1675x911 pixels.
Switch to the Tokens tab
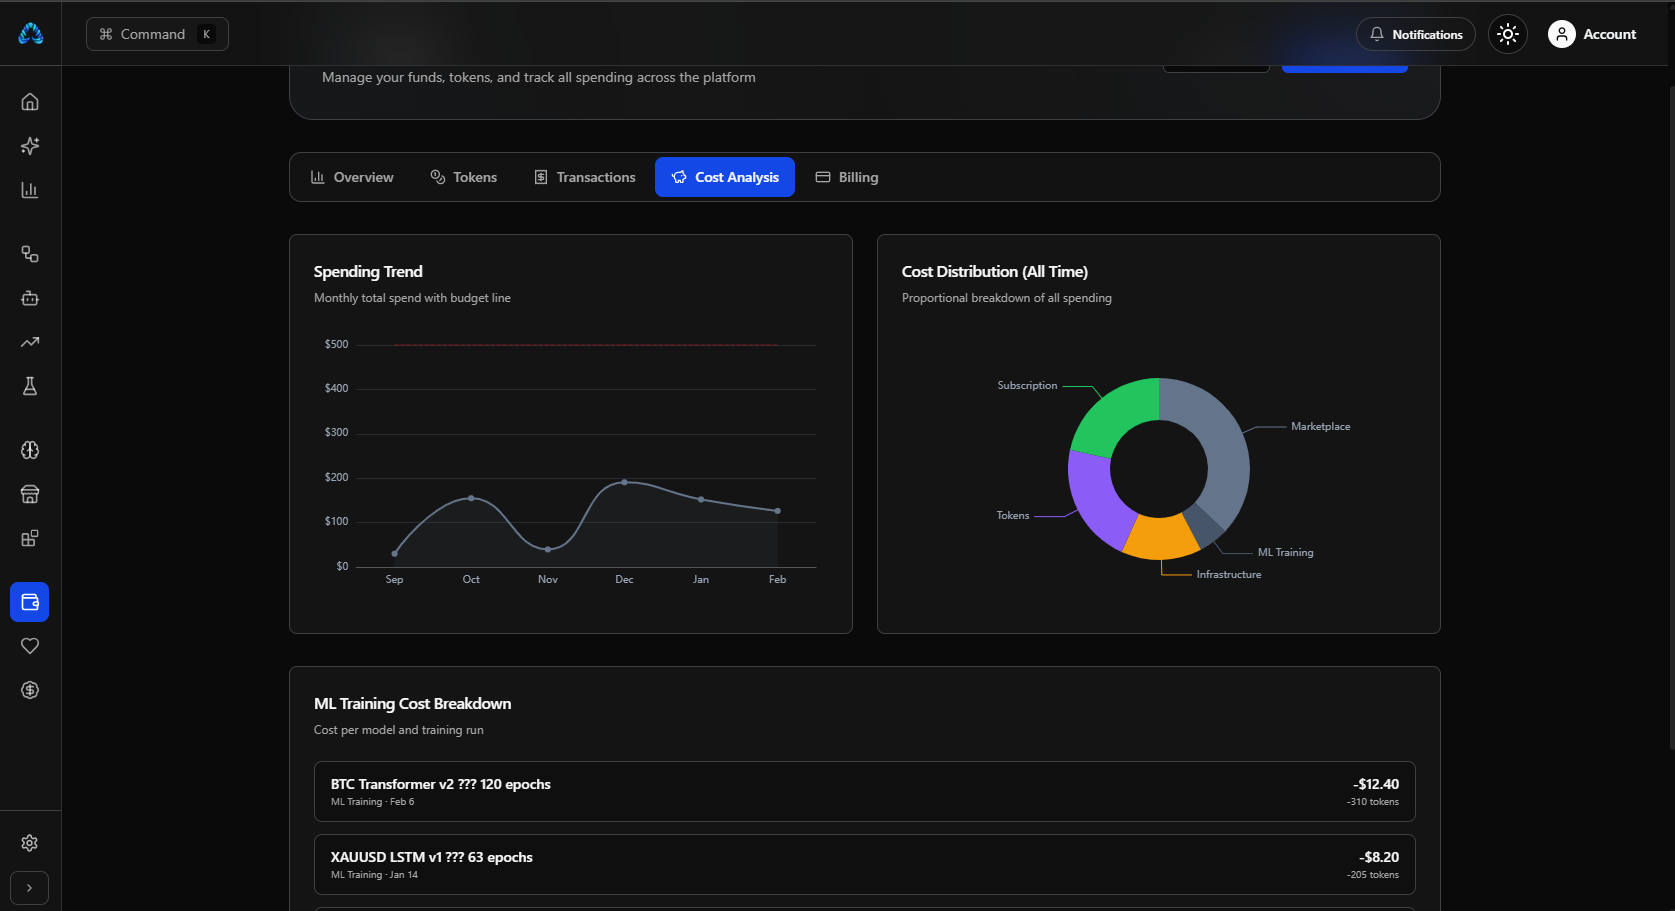(x=464, y=177)
